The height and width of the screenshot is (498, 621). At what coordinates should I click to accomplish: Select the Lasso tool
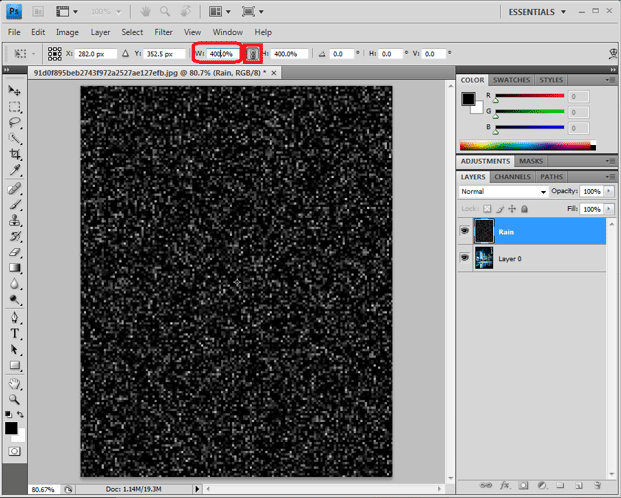point(15,123)
